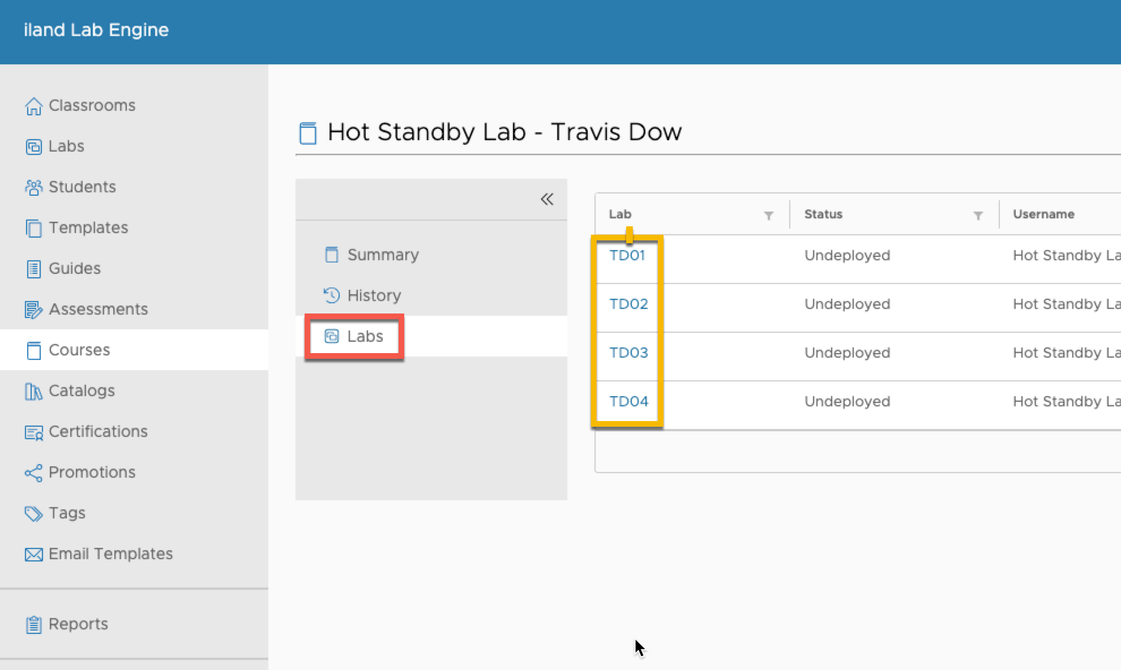Click the Email Templates envelope icon
1121x670 pixels.
(x=34, y=554)
